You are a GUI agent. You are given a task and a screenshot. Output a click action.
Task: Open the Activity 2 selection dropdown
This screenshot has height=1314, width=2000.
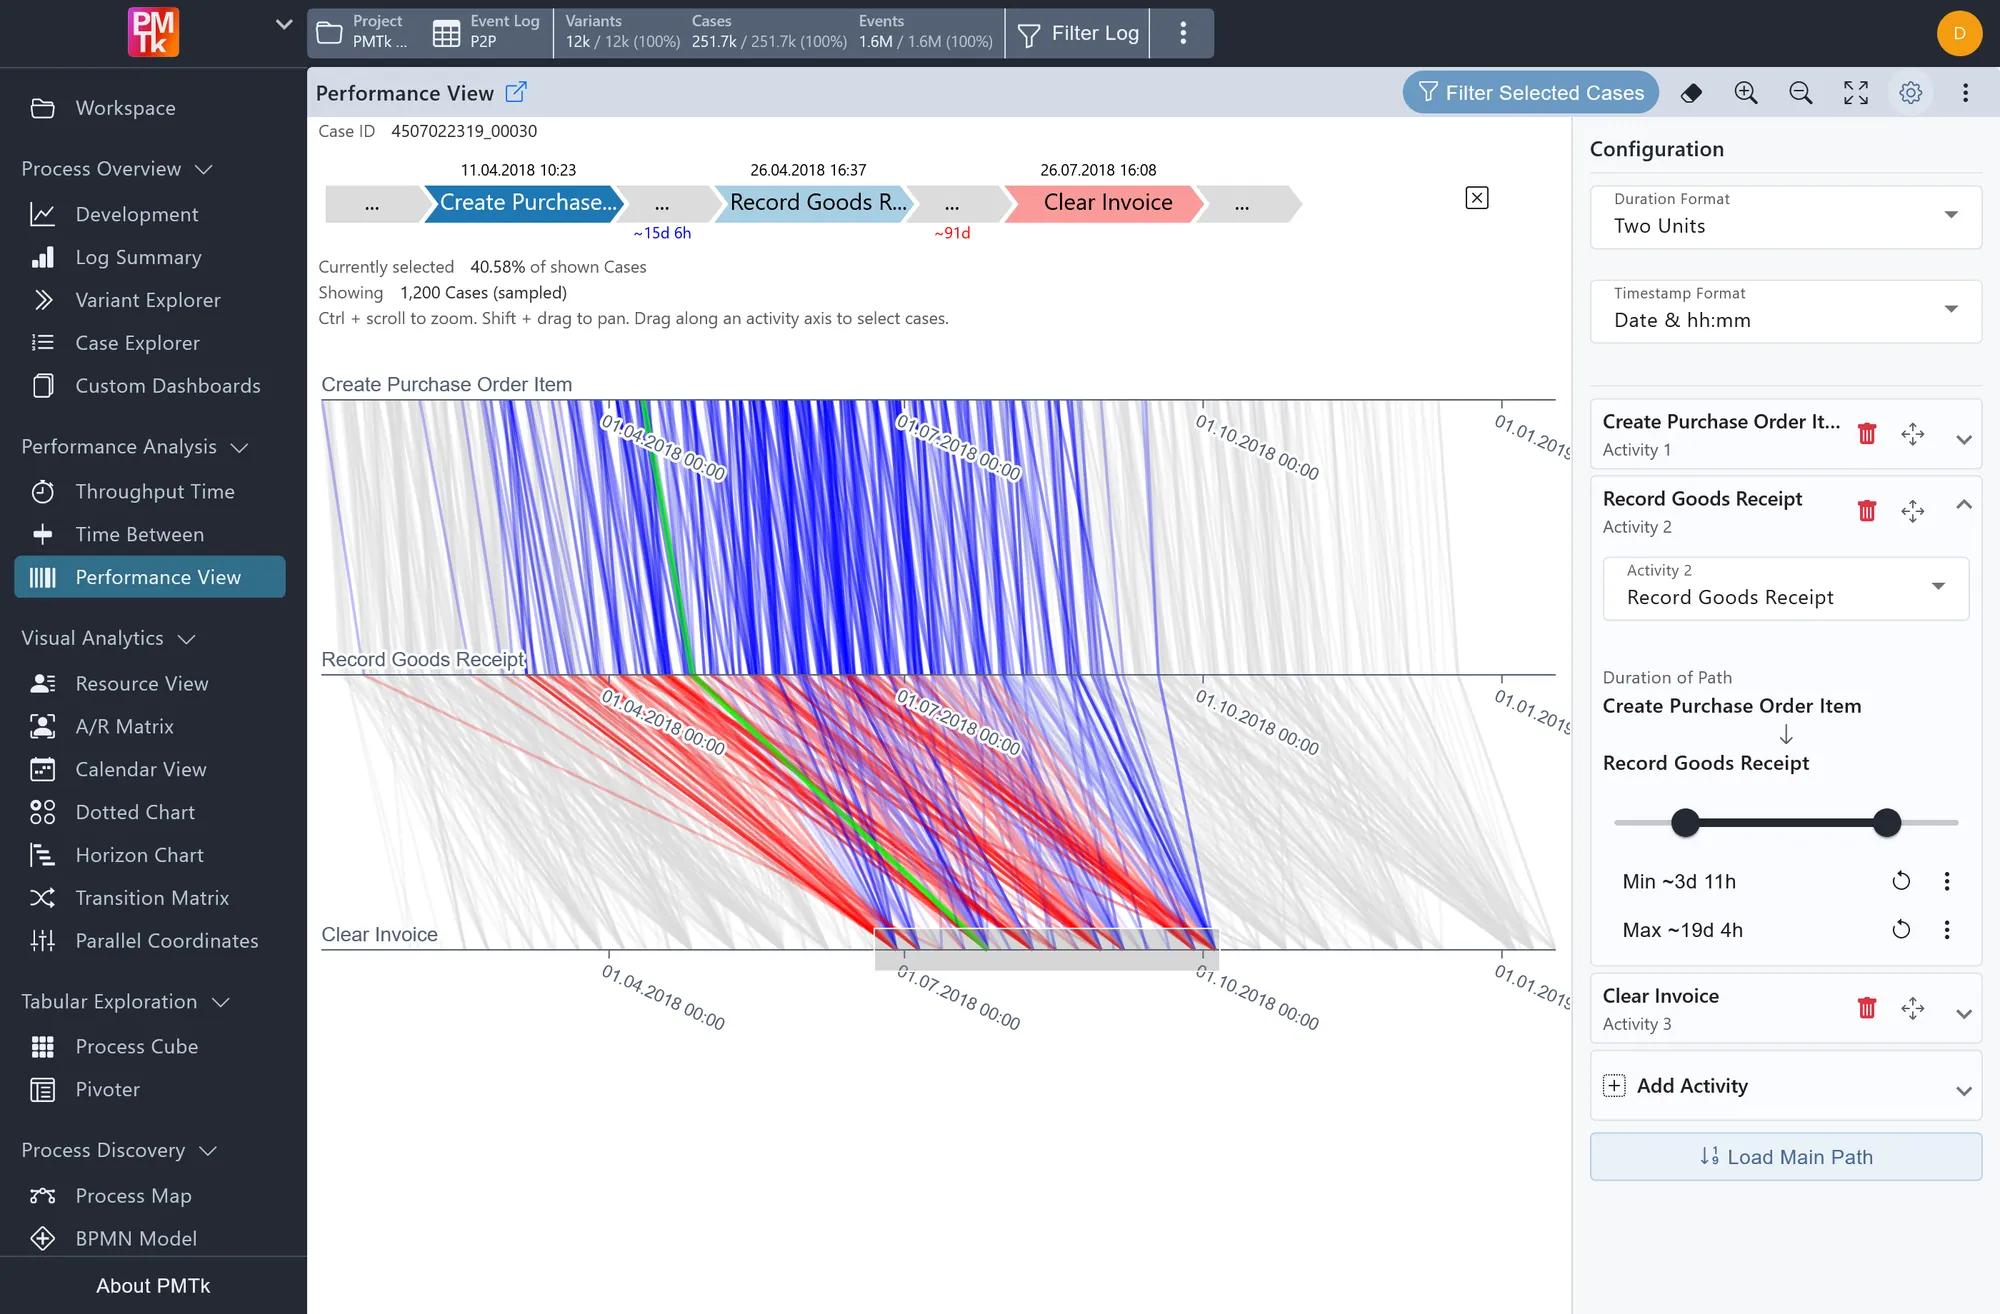tap(1786, 588)
